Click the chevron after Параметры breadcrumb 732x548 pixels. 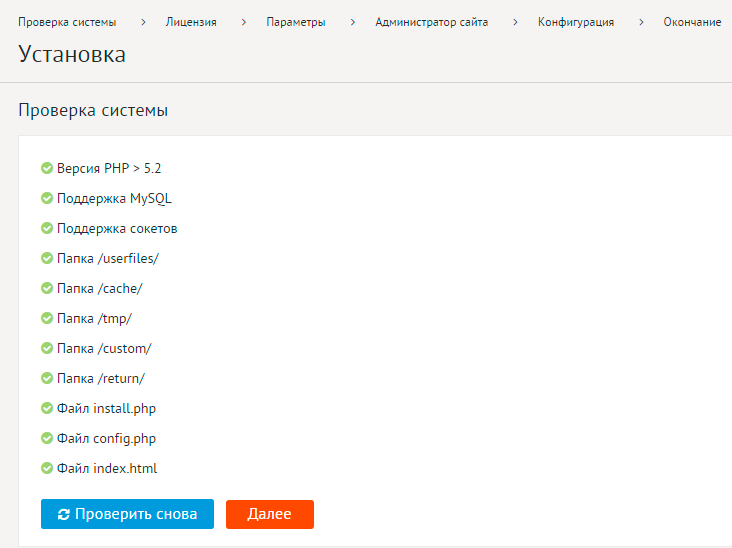353,22
